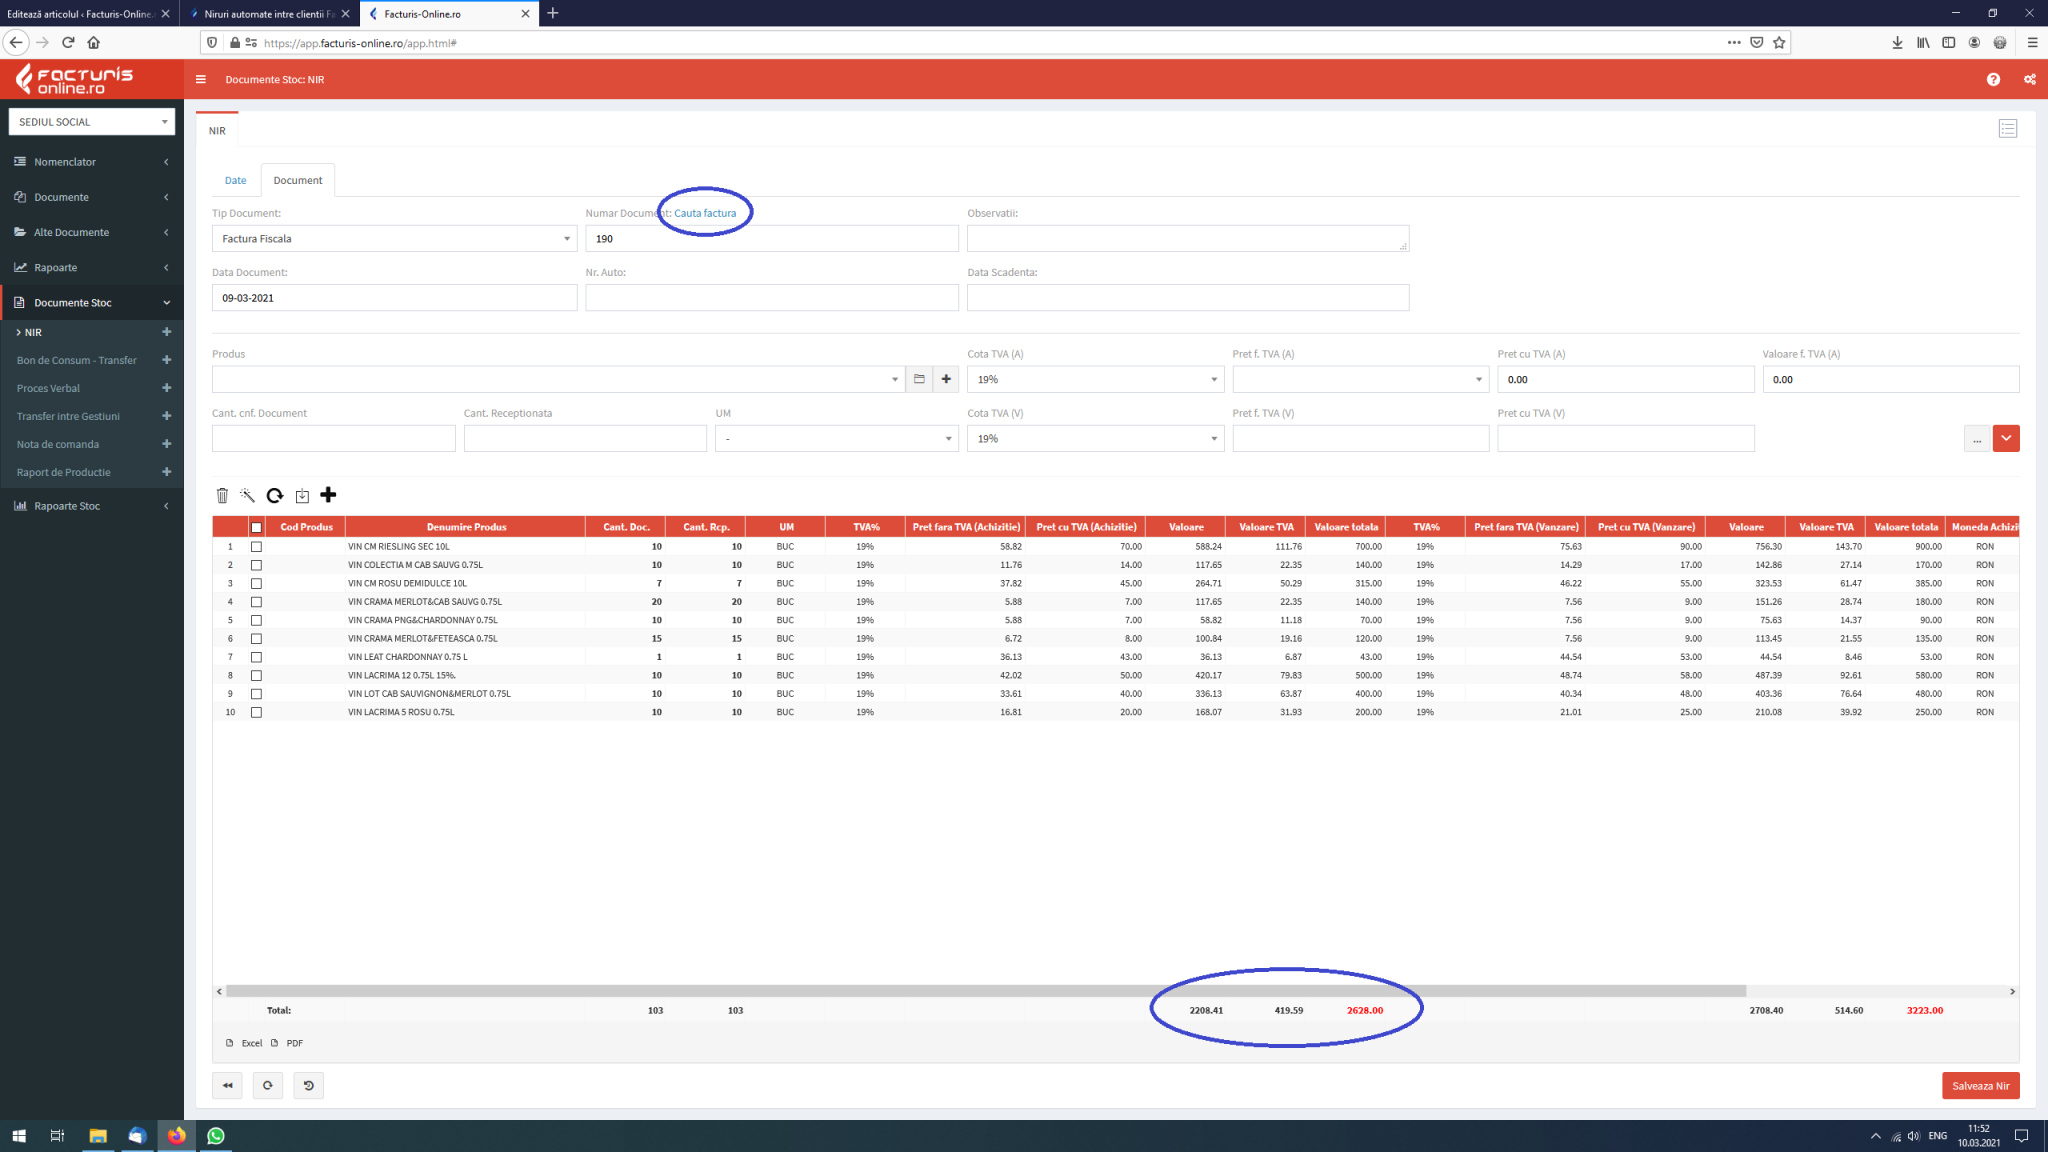Click the magic wand icon above the table
Viewport: 2048px width, 1152px height.
click(248, 495)
